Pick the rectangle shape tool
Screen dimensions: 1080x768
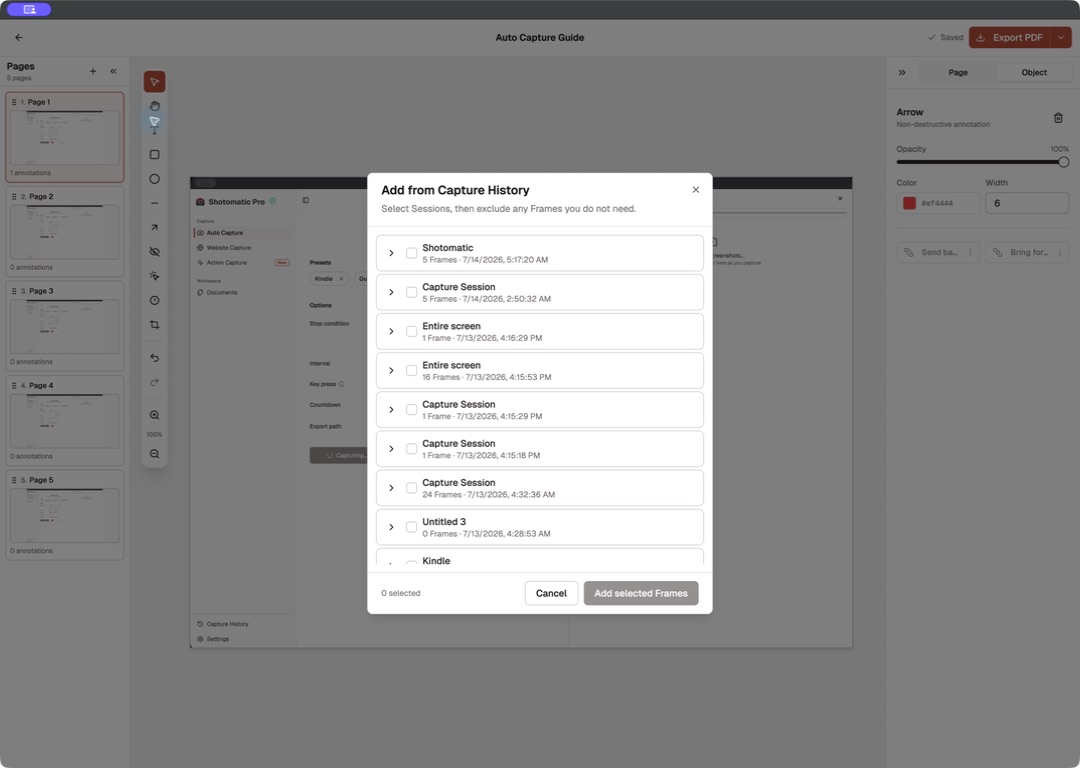154,154
